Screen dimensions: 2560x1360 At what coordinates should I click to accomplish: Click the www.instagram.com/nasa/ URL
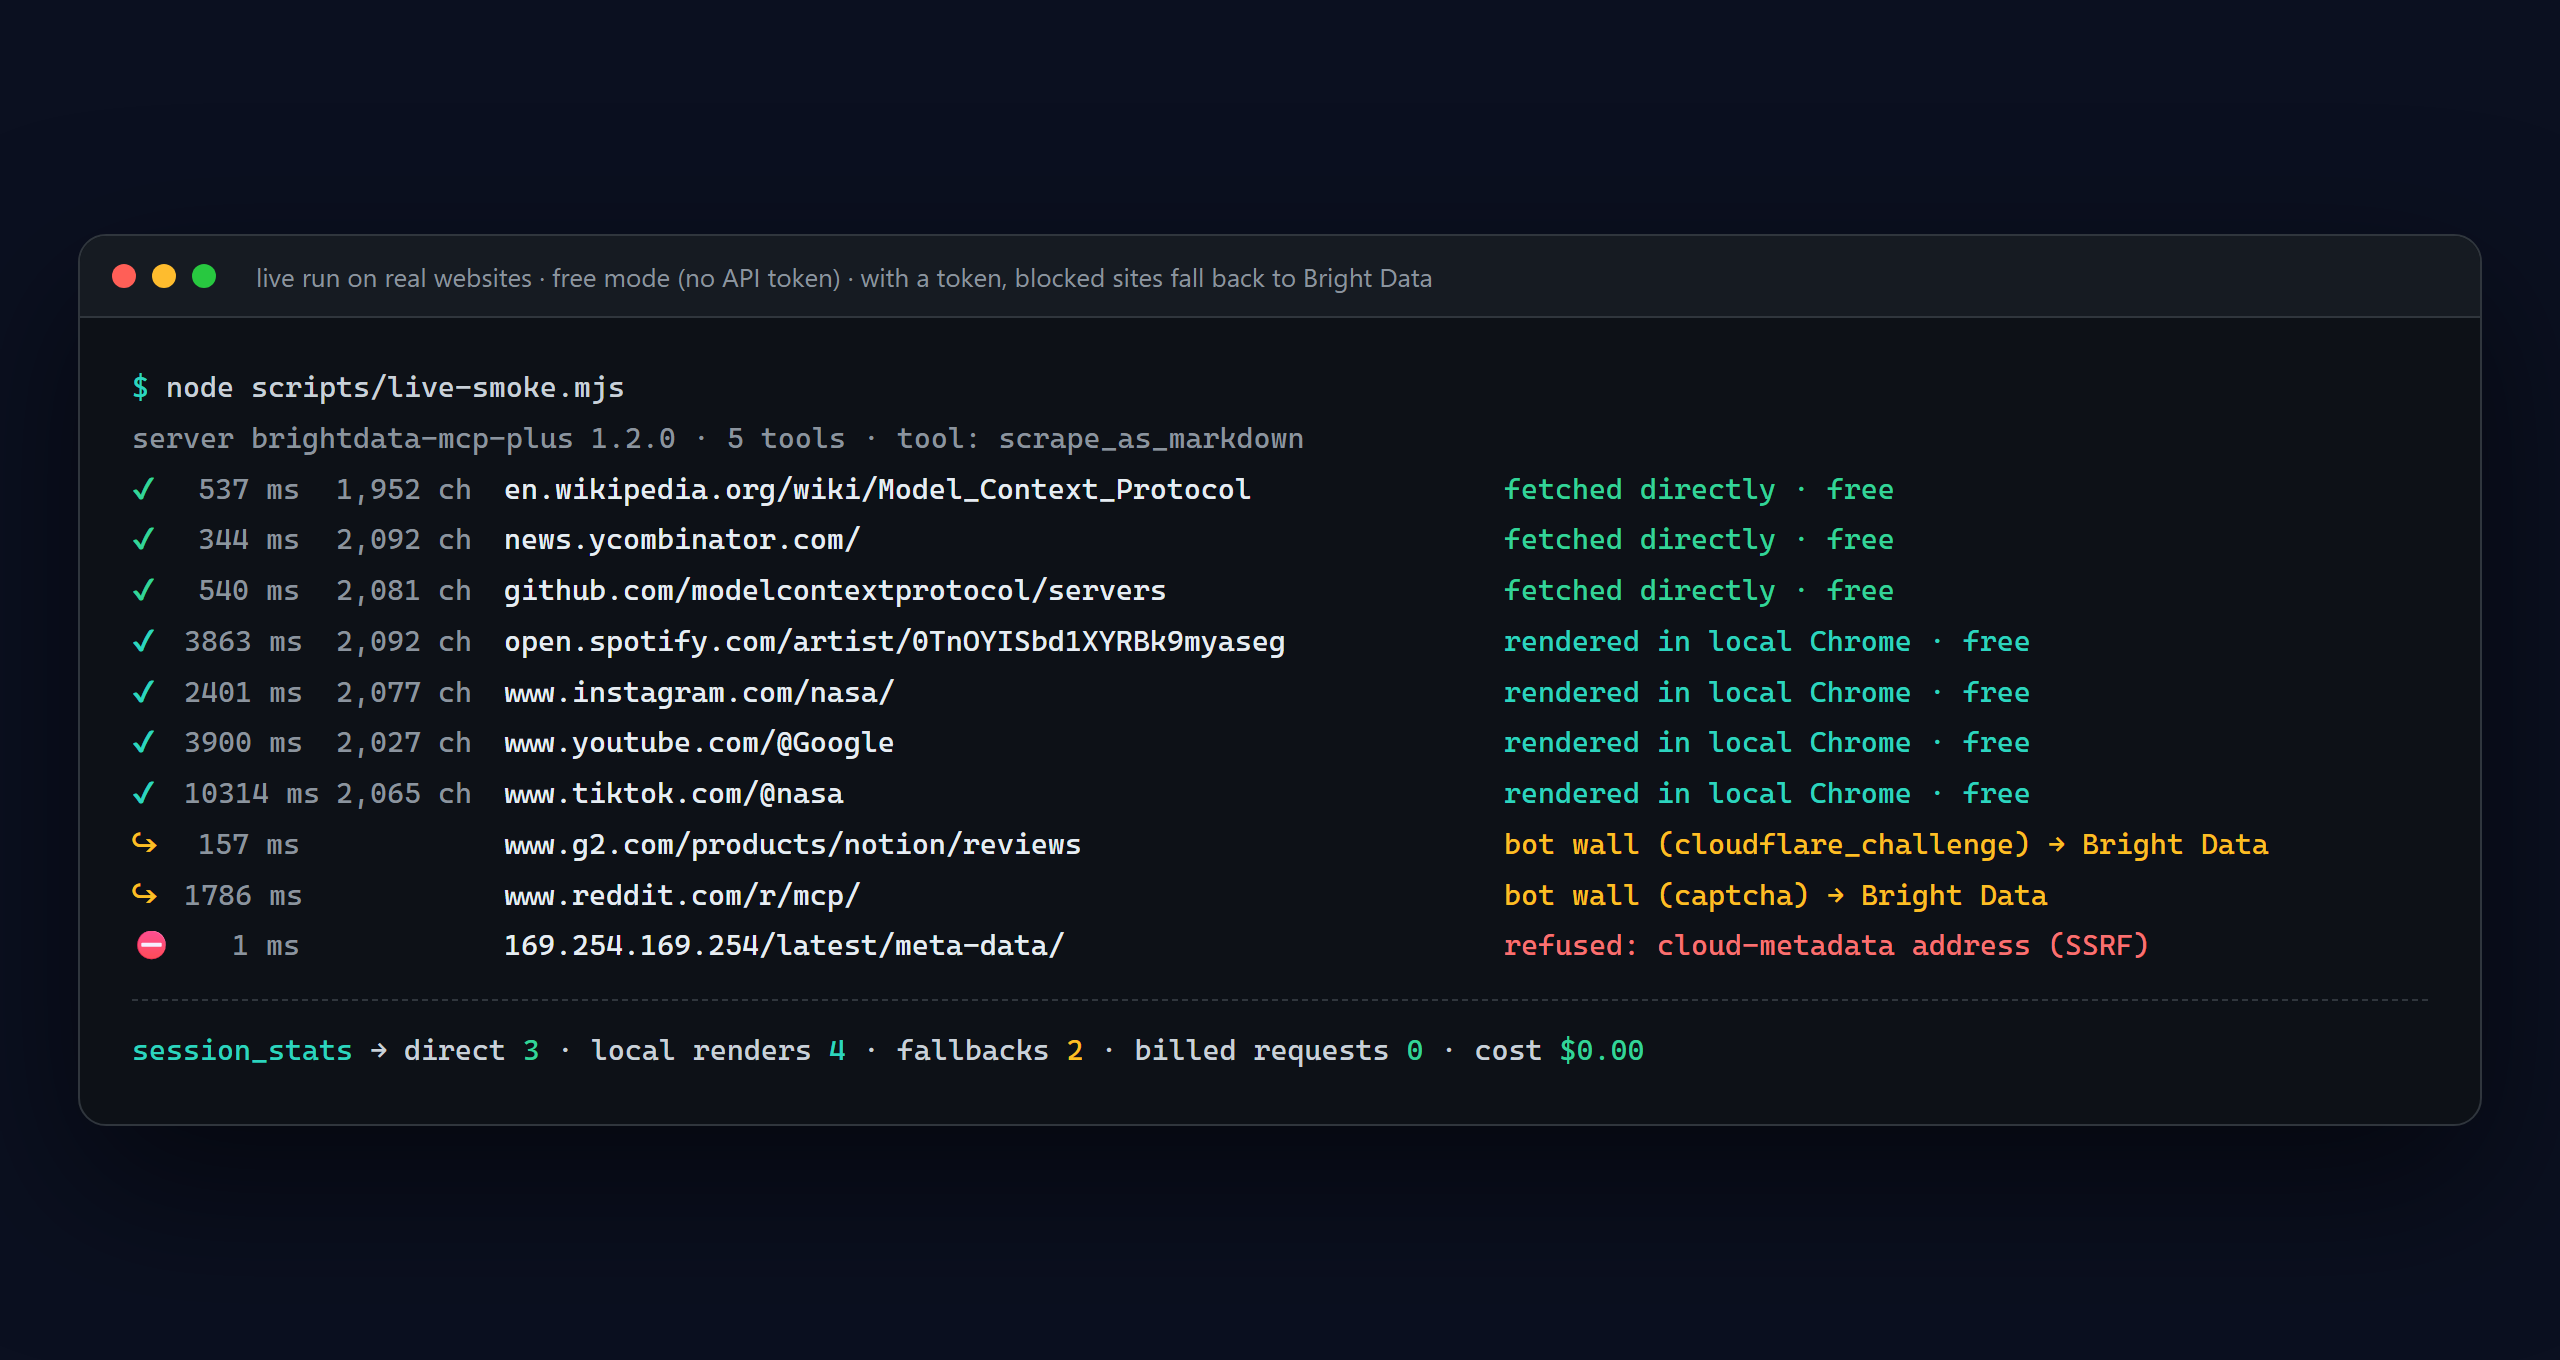(x=699, y=693)
